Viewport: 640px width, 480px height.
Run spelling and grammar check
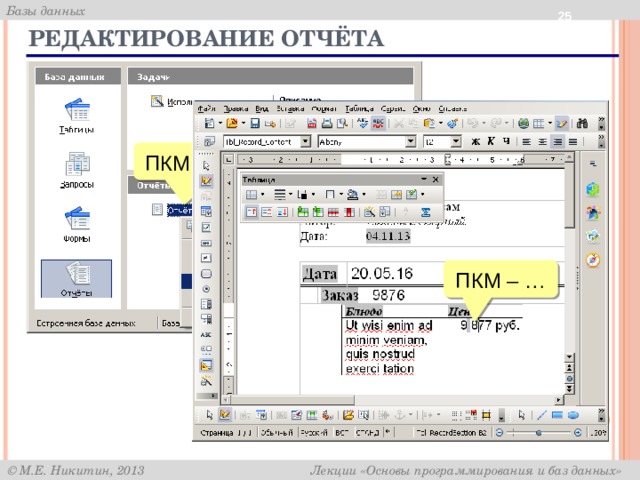[362, 123]
